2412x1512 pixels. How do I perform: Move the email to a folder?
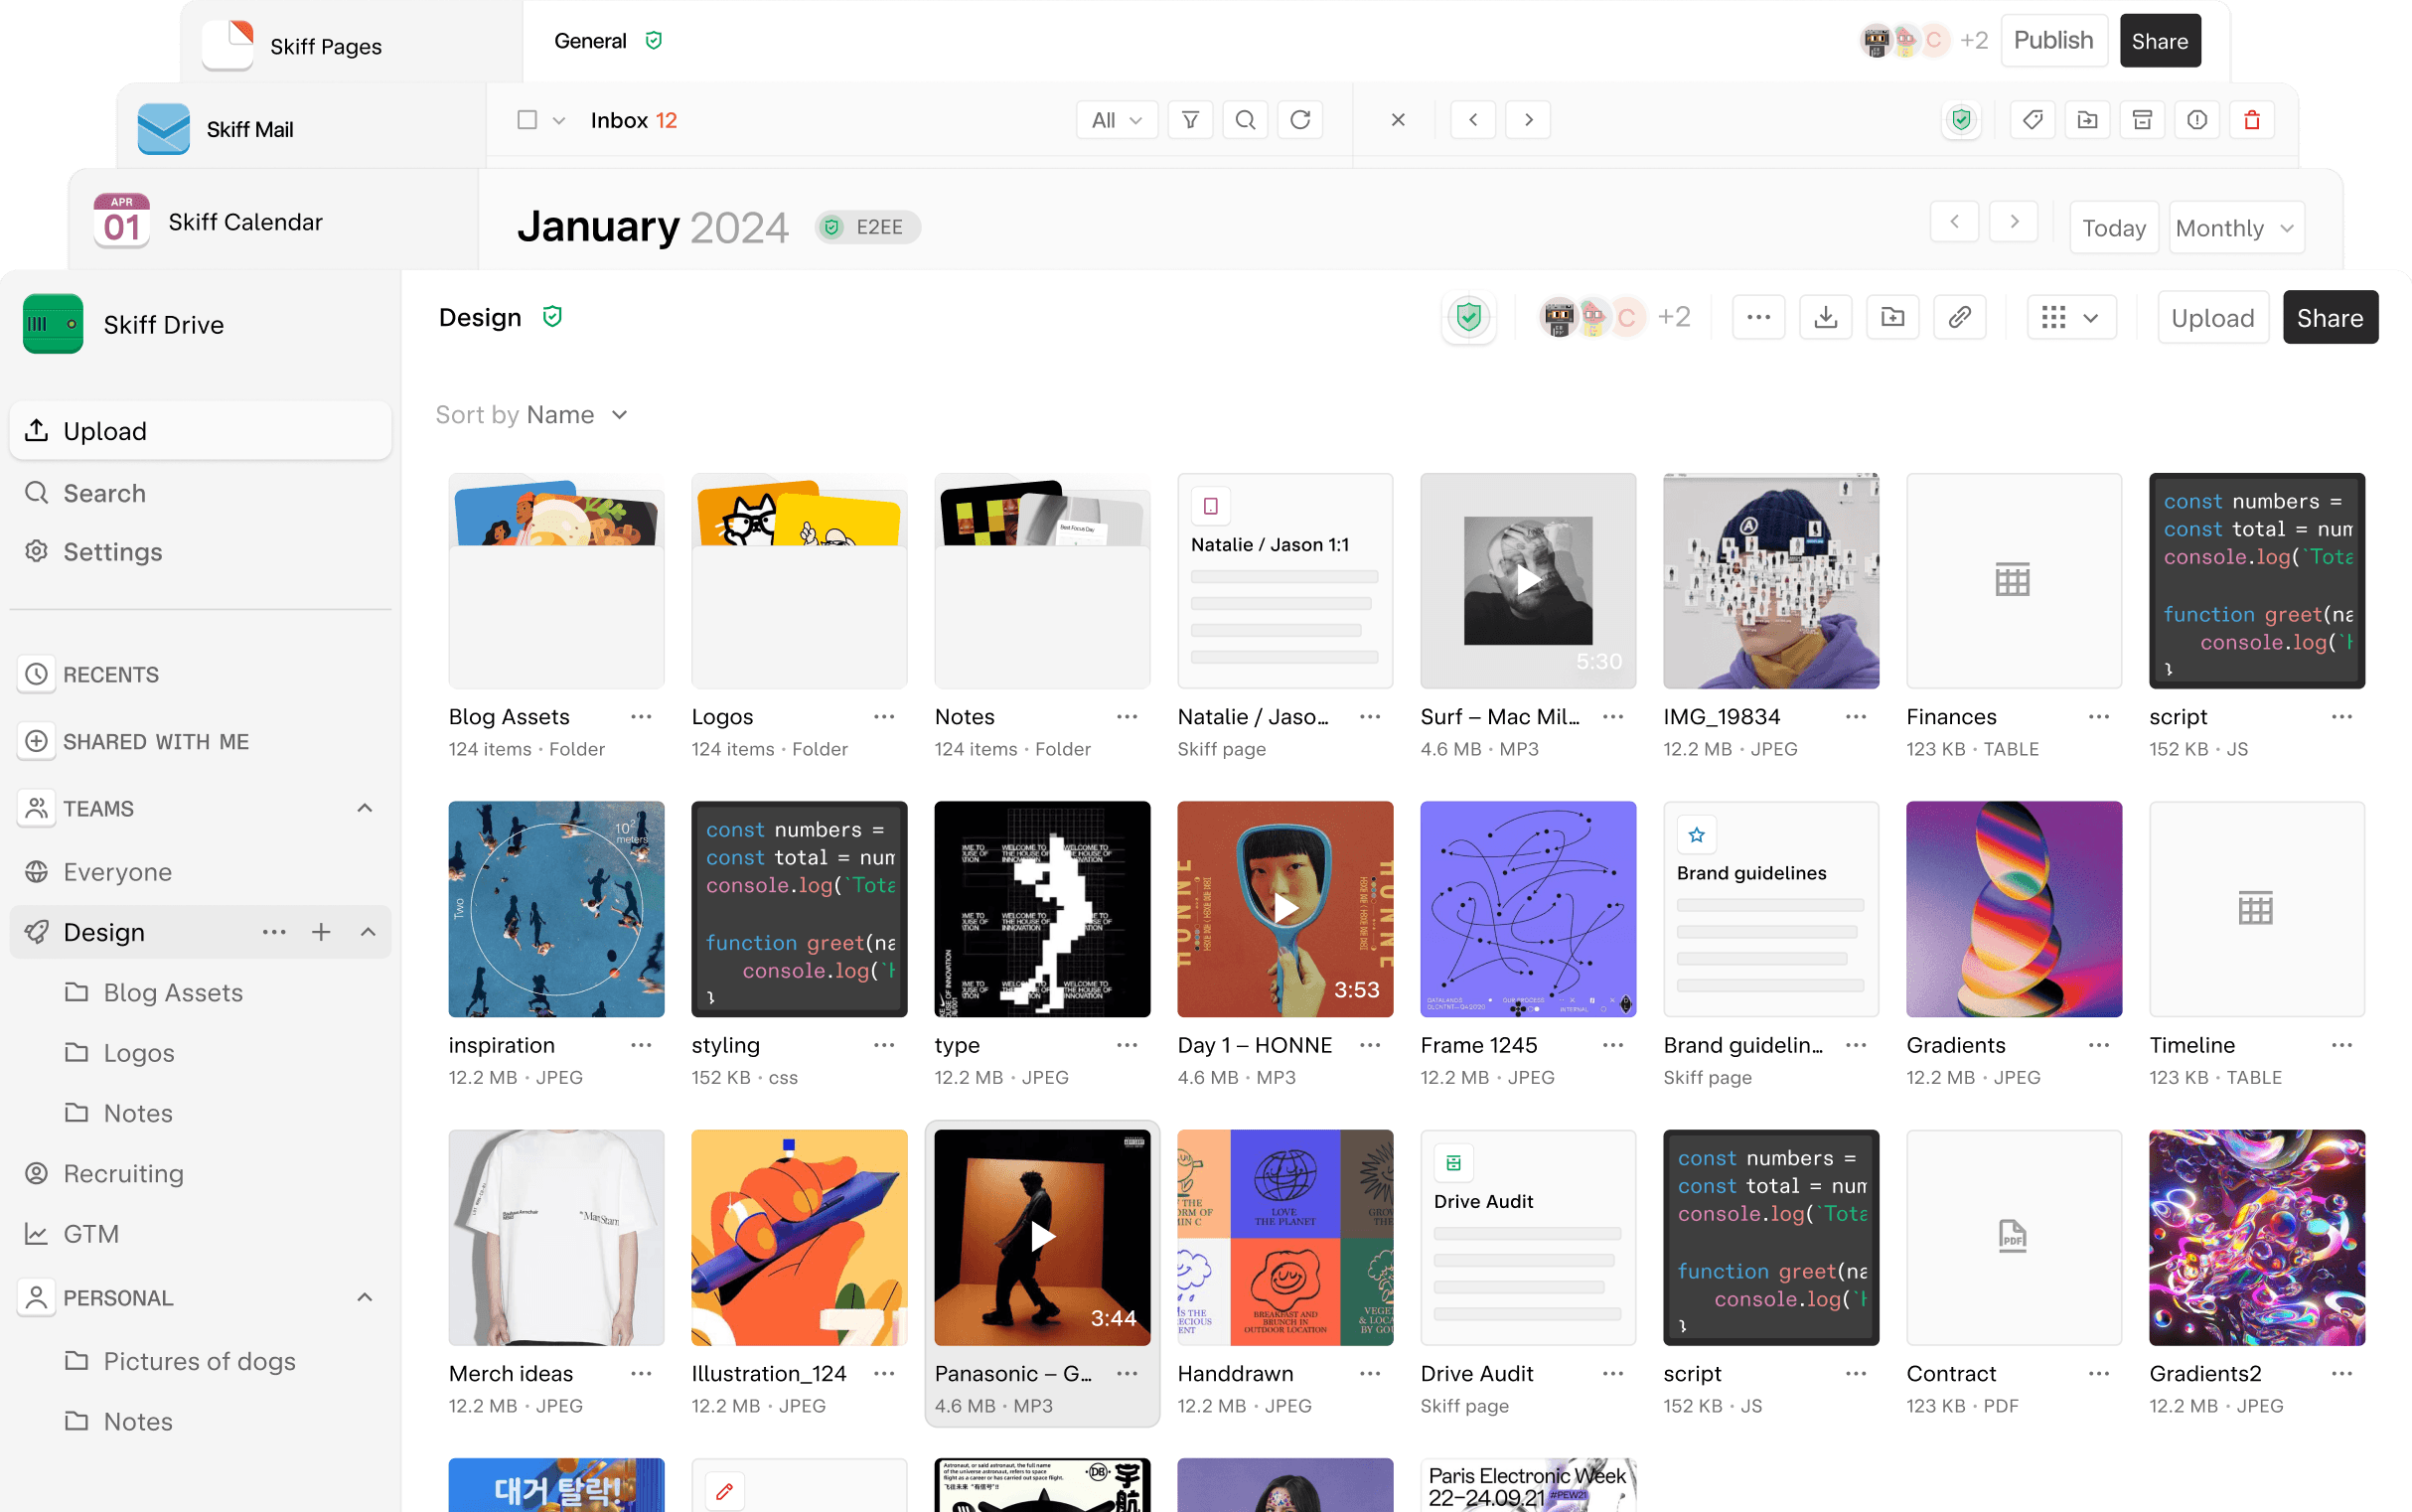[2088, 119]
